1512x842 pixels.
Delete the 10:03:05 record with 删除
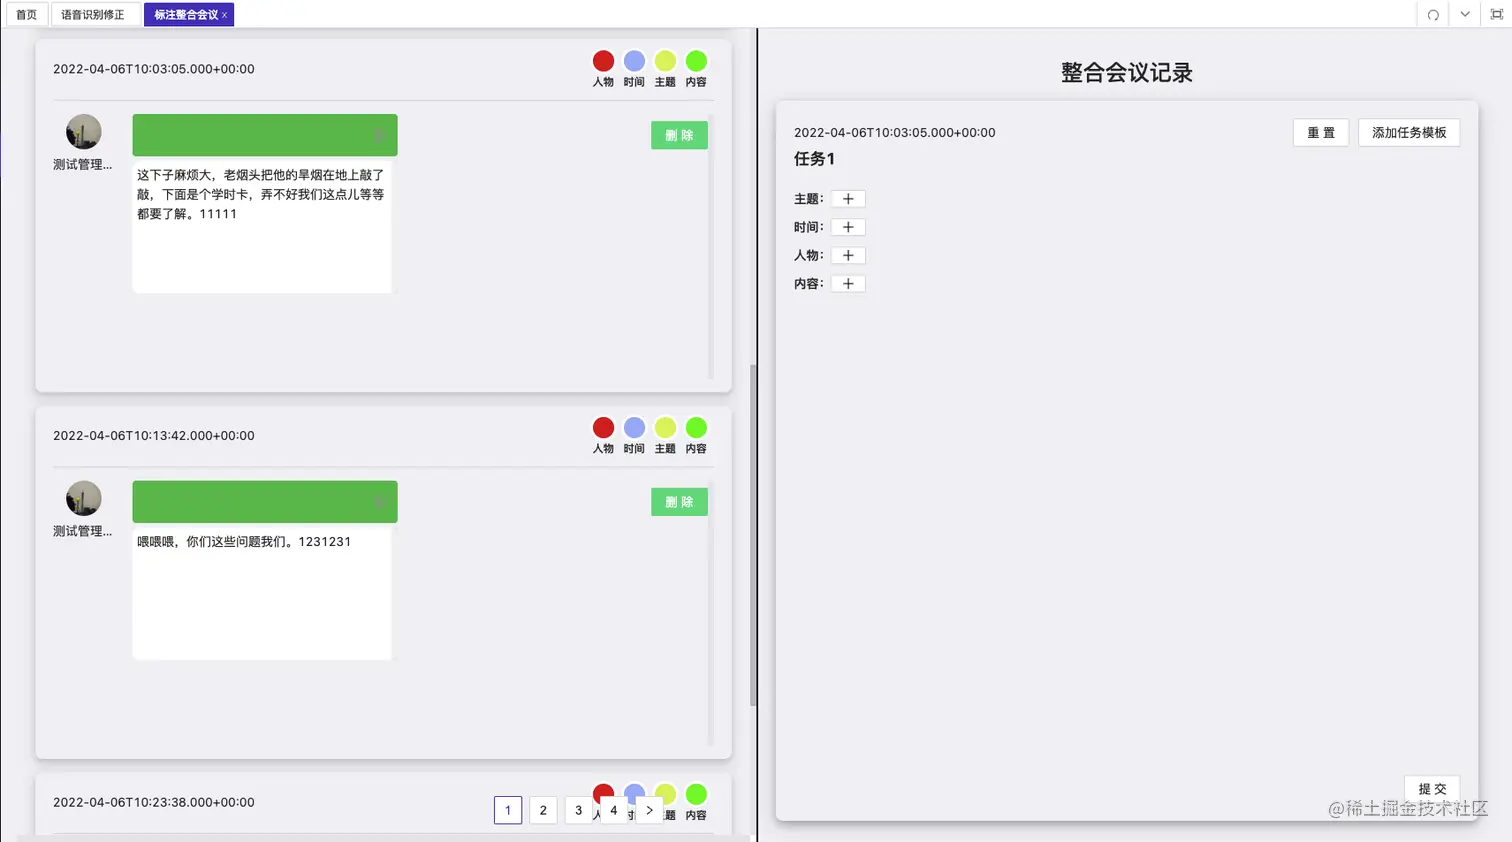tap(679, 135)
